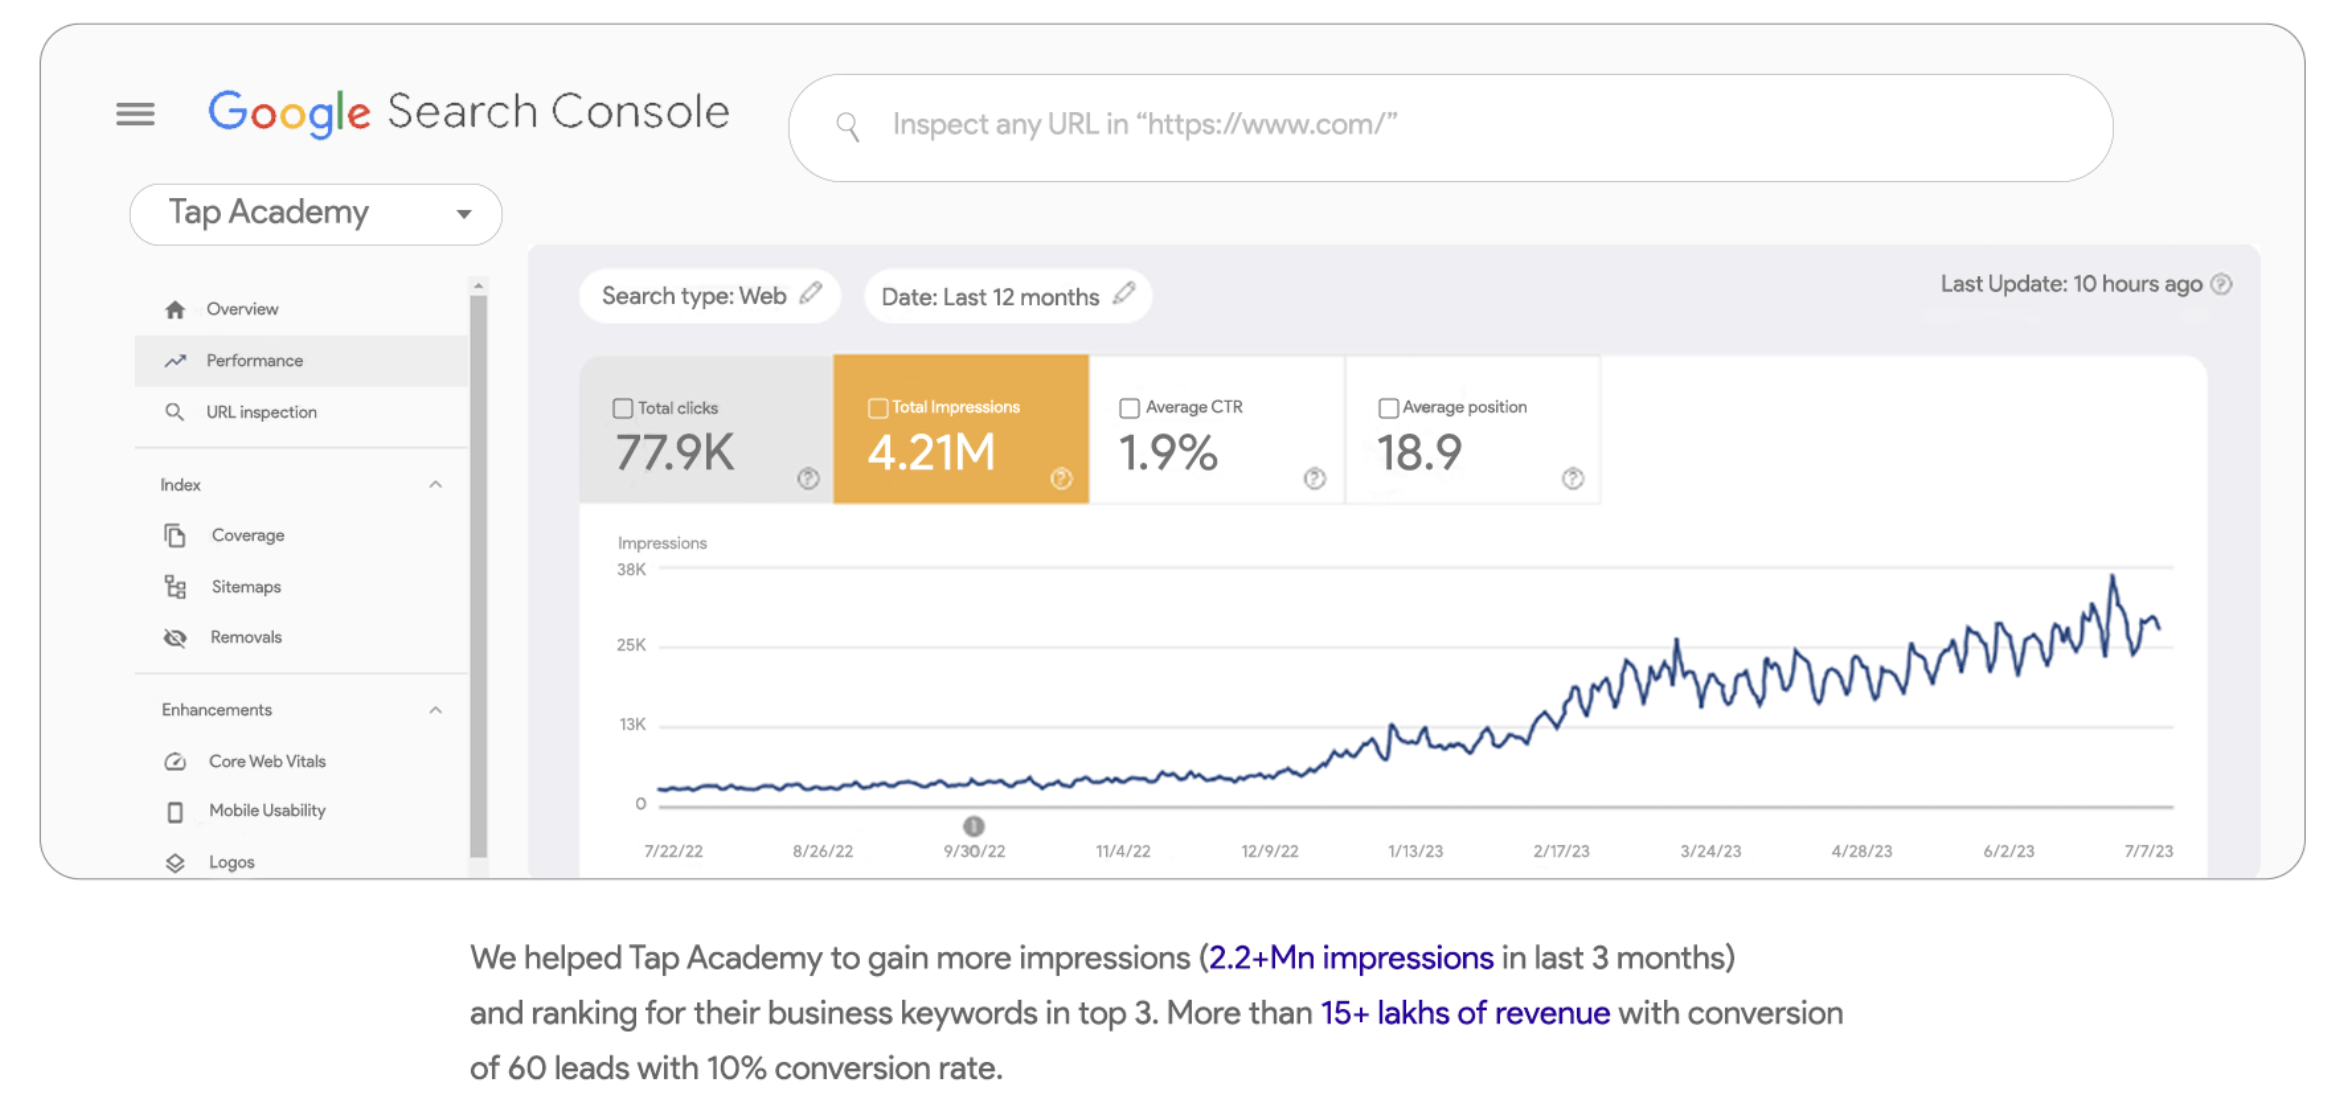Viewport: 2348px width, 1116px height.
Task: Click the Mobile Usability phone icon
Action: (175, 812)
